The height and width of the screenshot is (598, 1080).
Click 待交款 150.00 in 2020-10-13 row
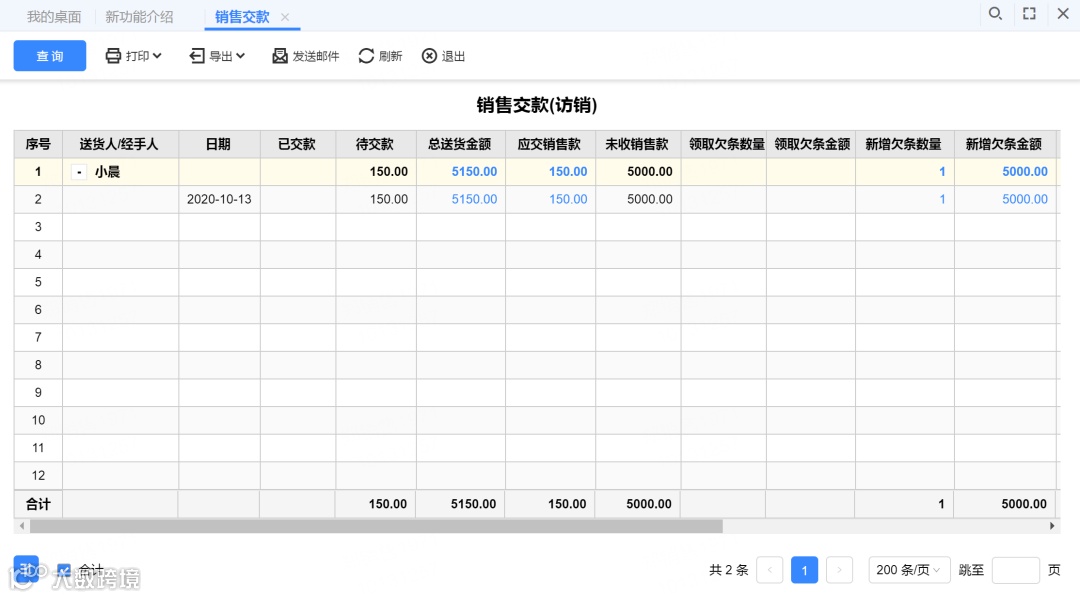[x=388, y=199]
